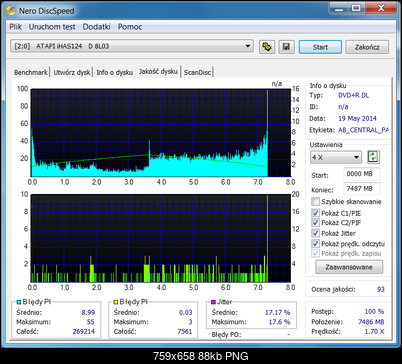Click the label AB_CENTRAL_PA
Screen dimensions: 402x364
363,130
